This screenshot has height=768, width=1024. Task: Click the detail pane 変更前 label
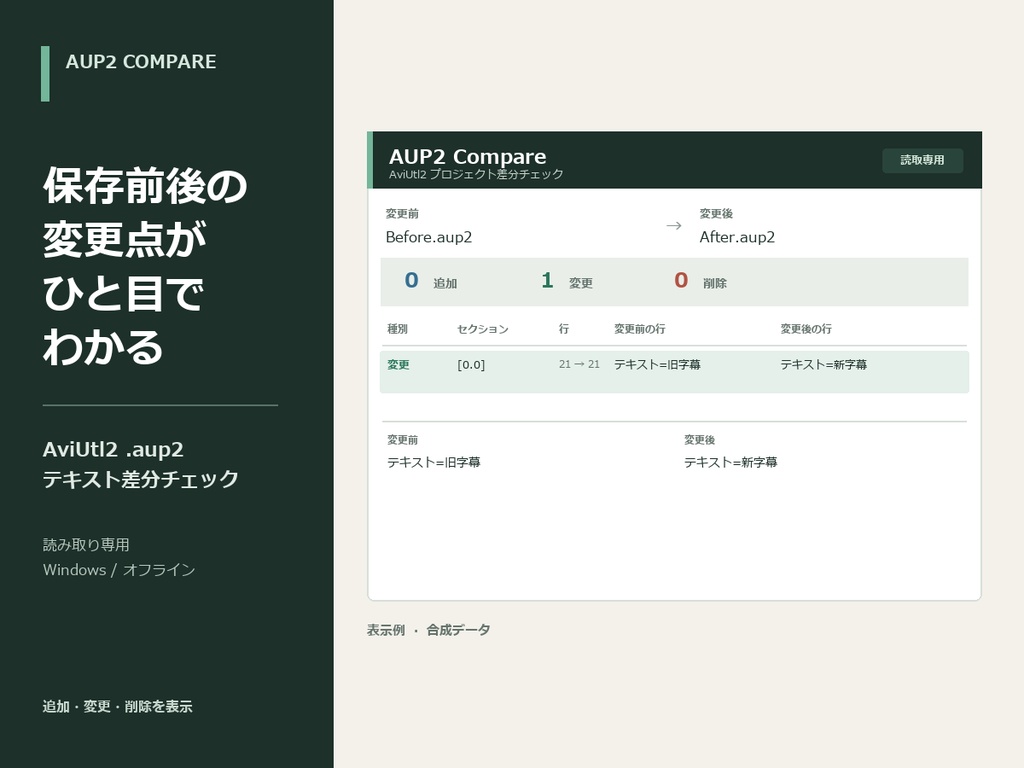pos(402,440)
